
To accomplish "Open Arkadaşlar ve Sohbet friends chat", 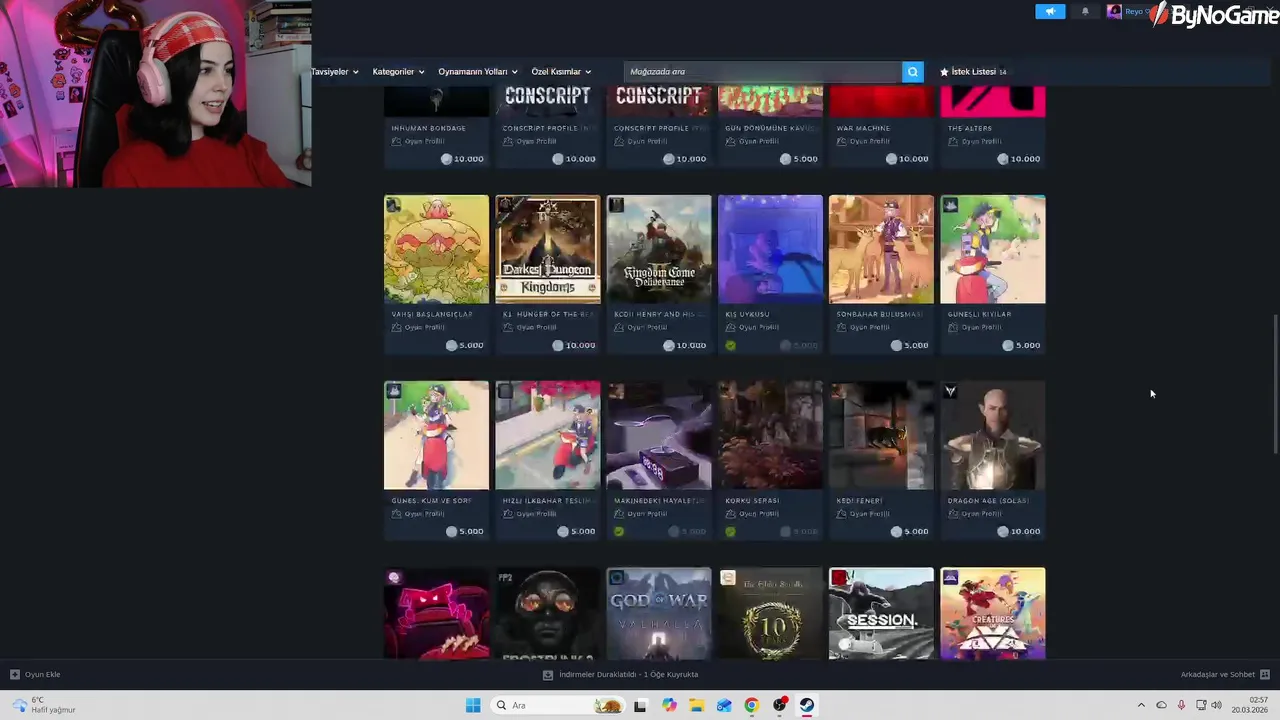I will click(x=1225, y=674).
